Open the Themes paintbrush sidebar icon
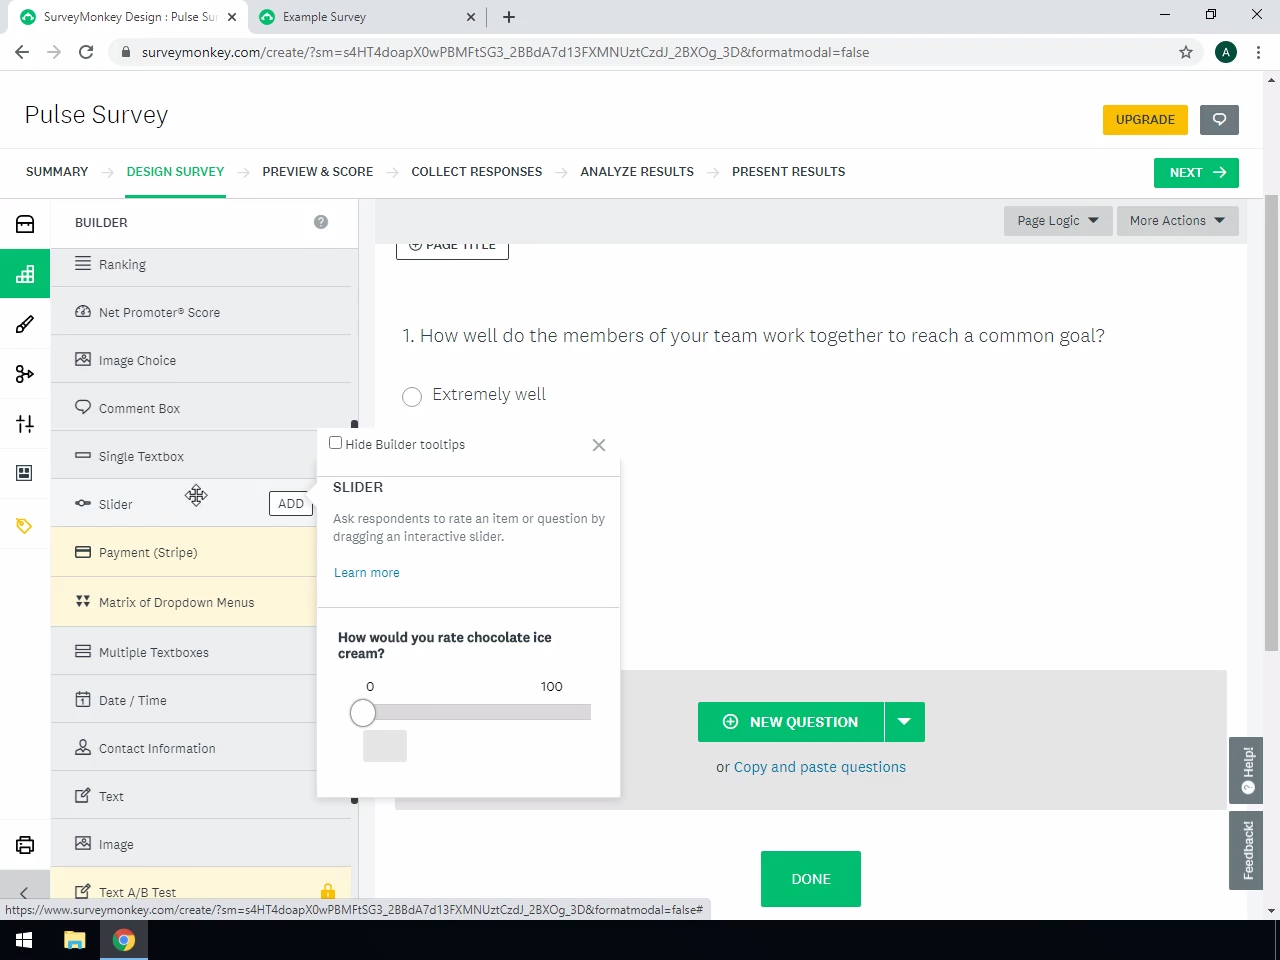 pyautogui.click(x=25, y=324)
